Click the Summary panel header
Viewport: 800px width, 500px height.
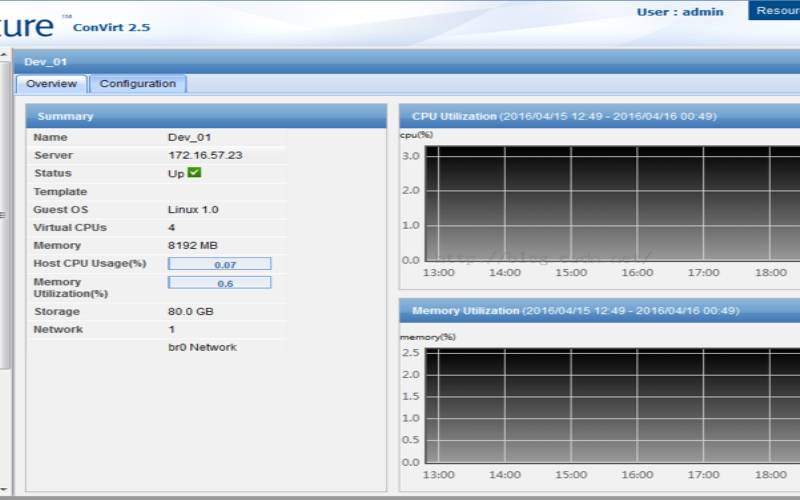[205, 116]
